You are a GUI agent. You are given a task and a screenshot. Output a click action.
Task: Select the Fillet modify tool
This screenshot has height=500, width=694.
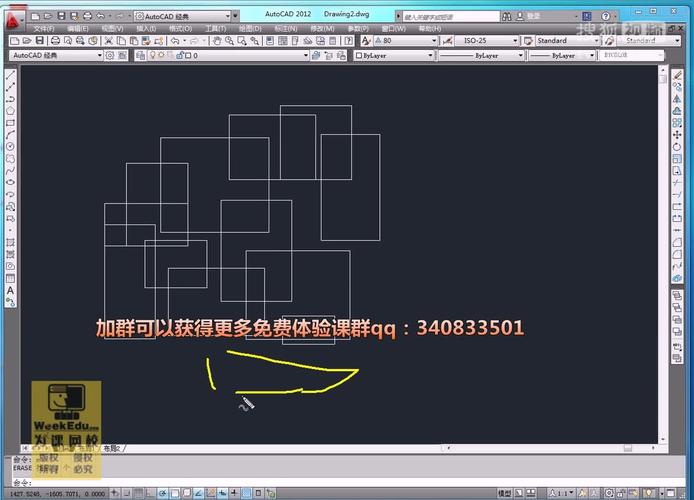677,254
